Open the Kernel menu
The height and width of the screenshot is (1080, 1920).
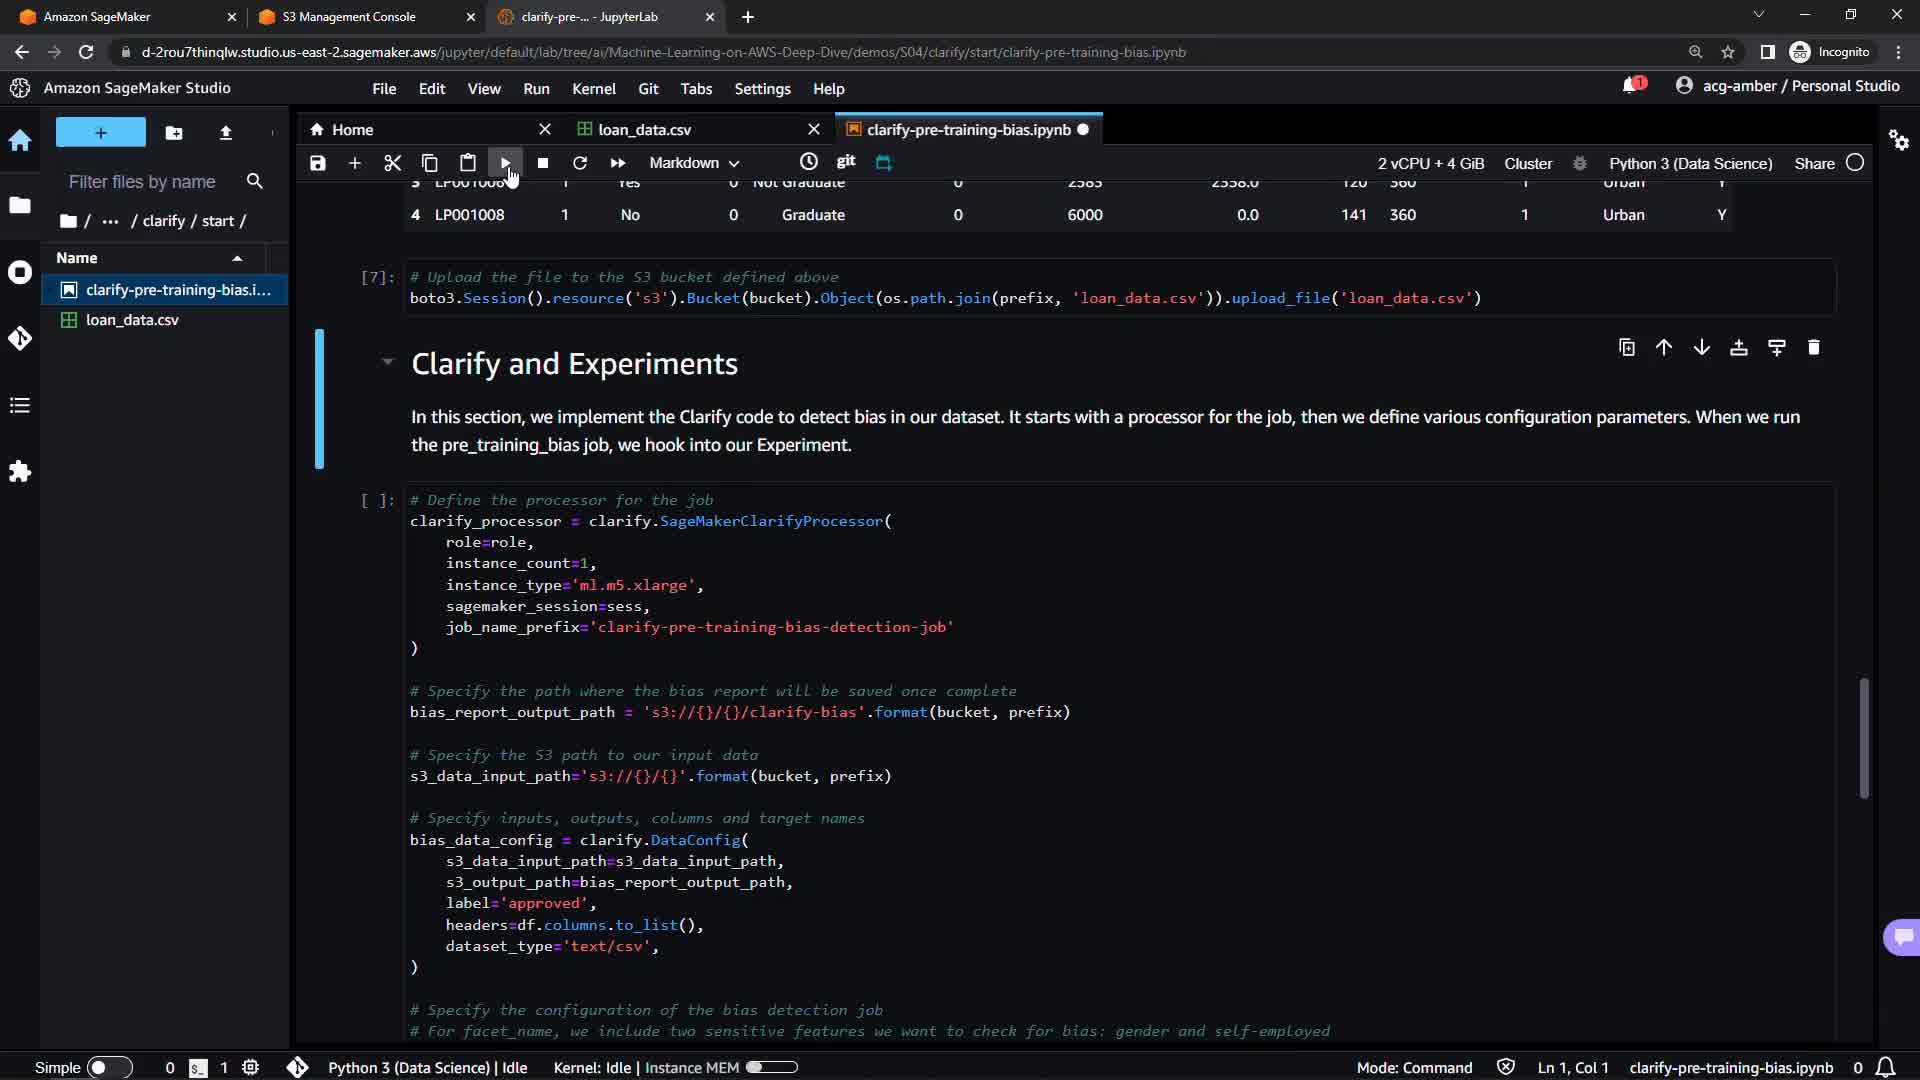point(593,89)
